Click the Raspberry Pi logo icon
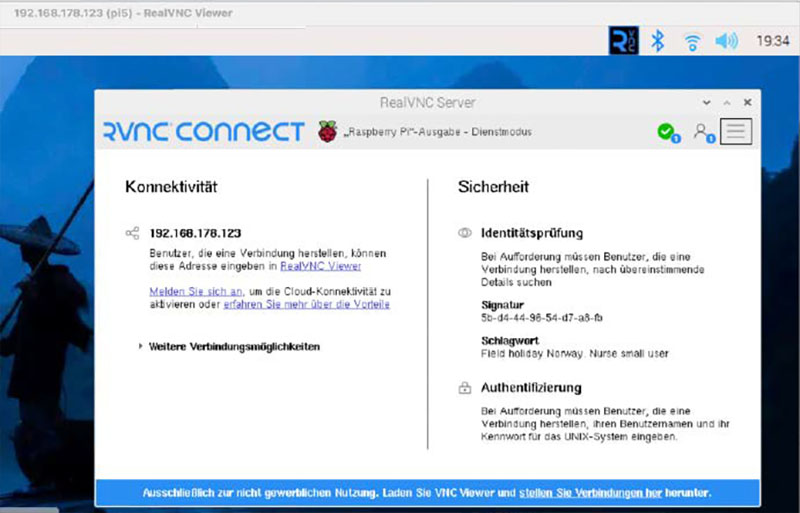Screen dimensions: 800x513 click(x=328, y=132)
